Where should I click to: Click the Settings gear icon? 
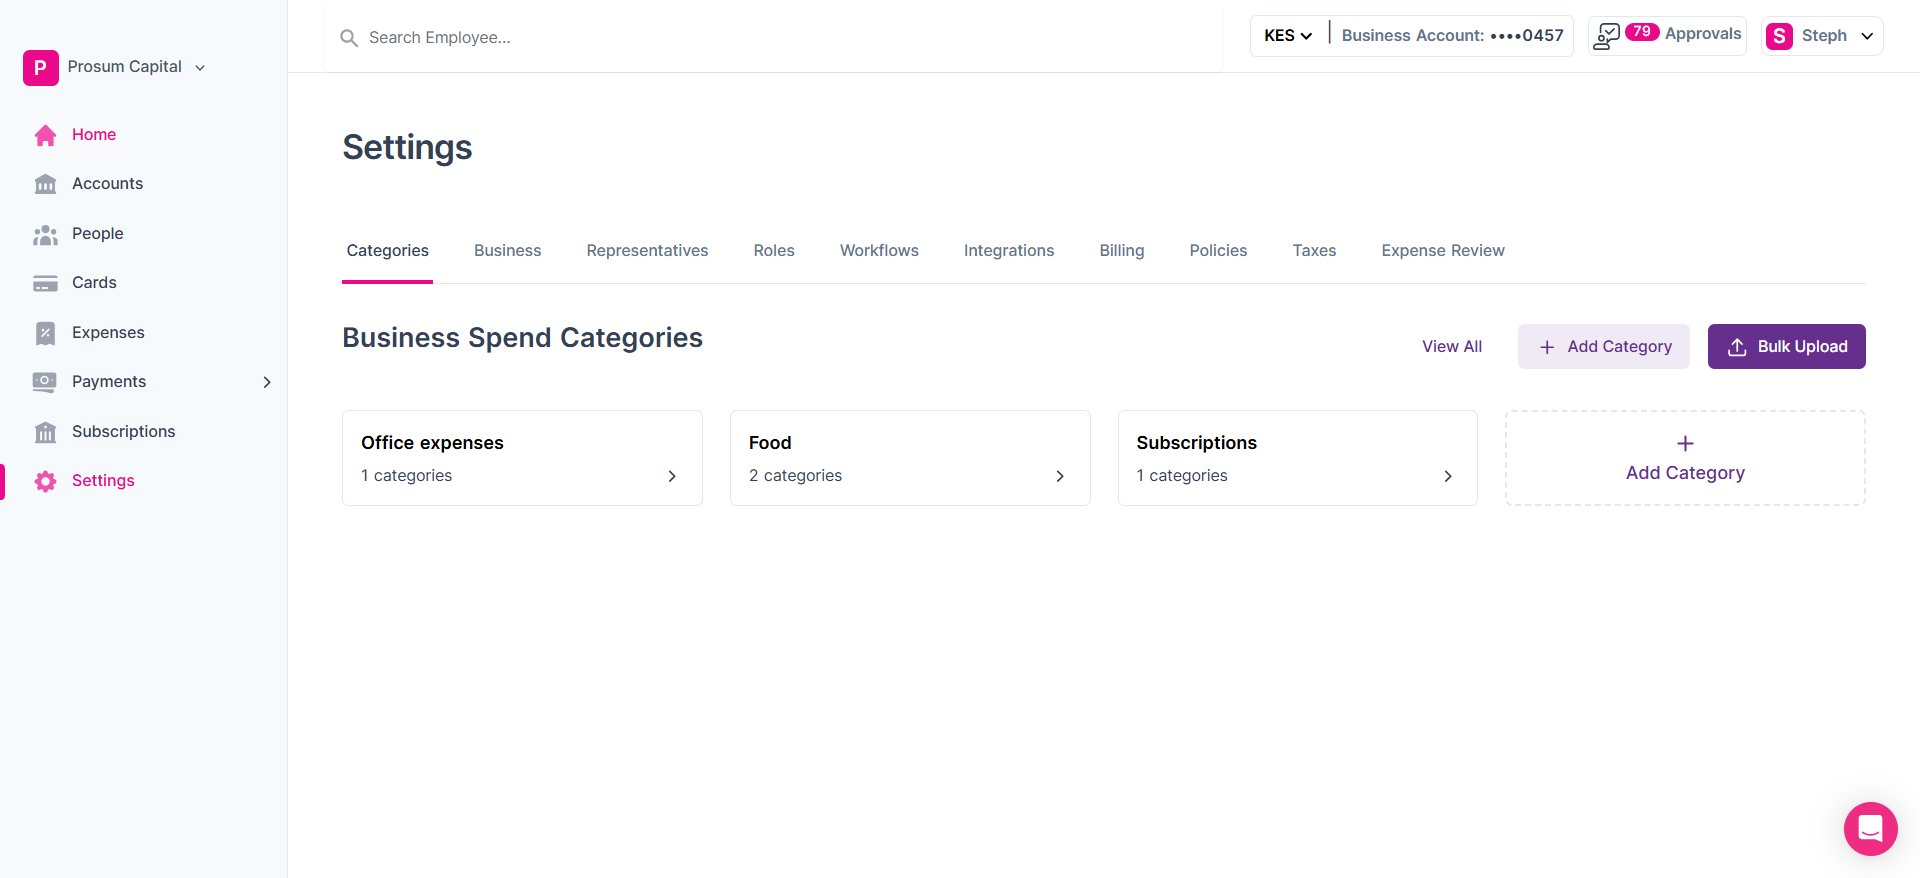pos(45,481)
